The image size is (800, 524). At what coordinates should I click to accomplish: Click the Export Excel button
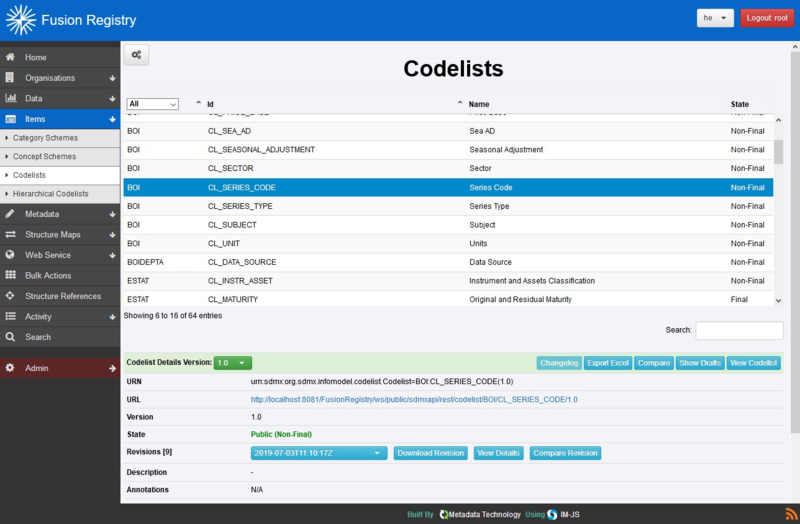coord(607,363)
